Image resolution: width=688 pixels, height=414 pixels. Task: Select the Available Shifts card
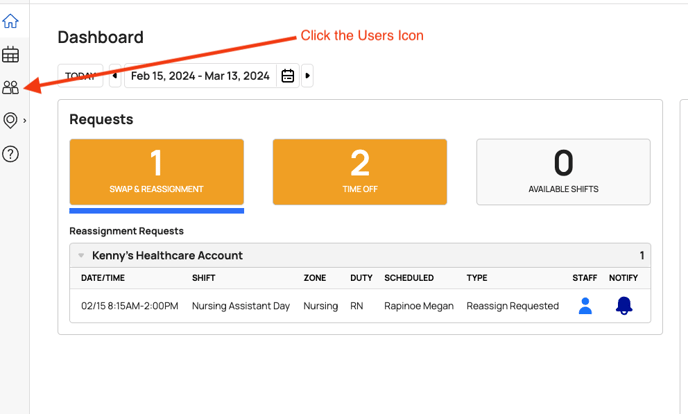(563, 172)
